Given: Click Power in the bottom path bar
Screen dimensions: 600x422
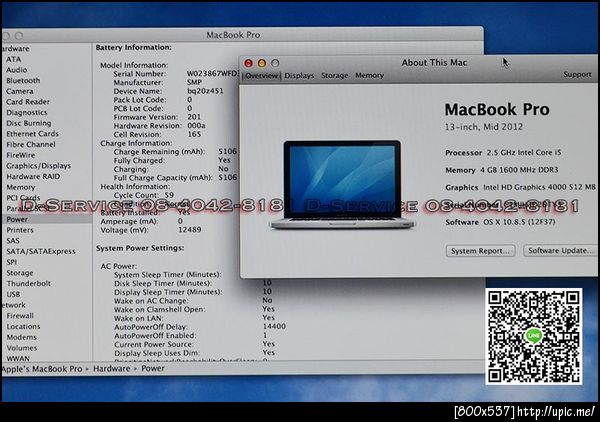Looking at the screenshot, I should click(153, 368).
